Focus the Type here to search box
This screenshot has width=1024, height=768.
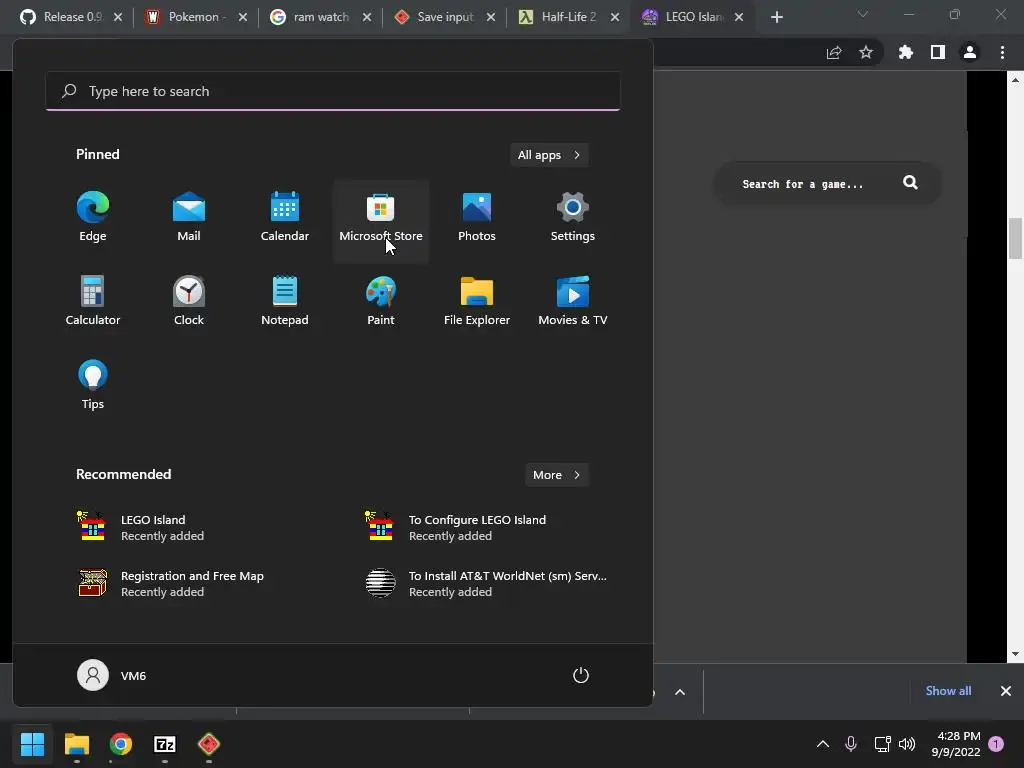pos(333,91)
